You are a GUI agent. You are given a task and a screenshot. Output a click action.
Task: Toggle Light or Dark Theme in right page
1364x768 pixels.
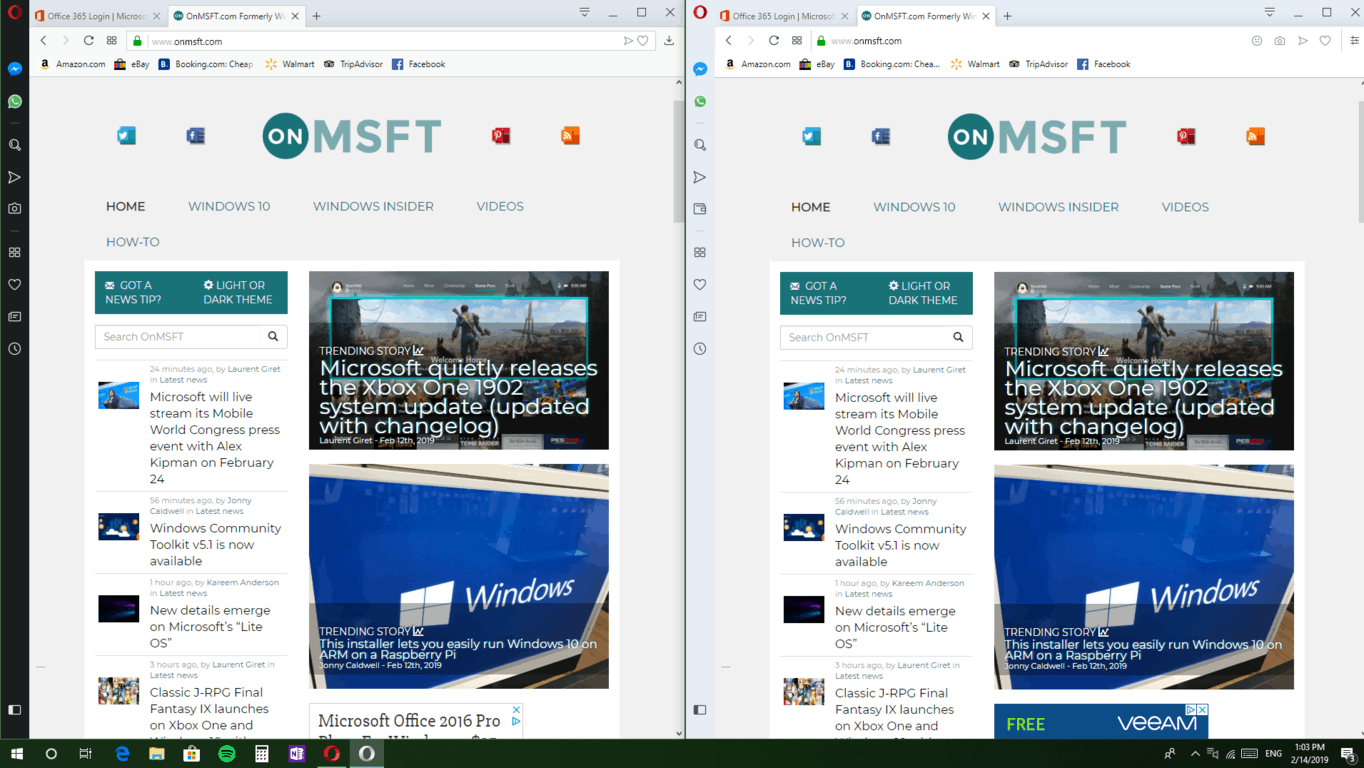coord(923,293)
